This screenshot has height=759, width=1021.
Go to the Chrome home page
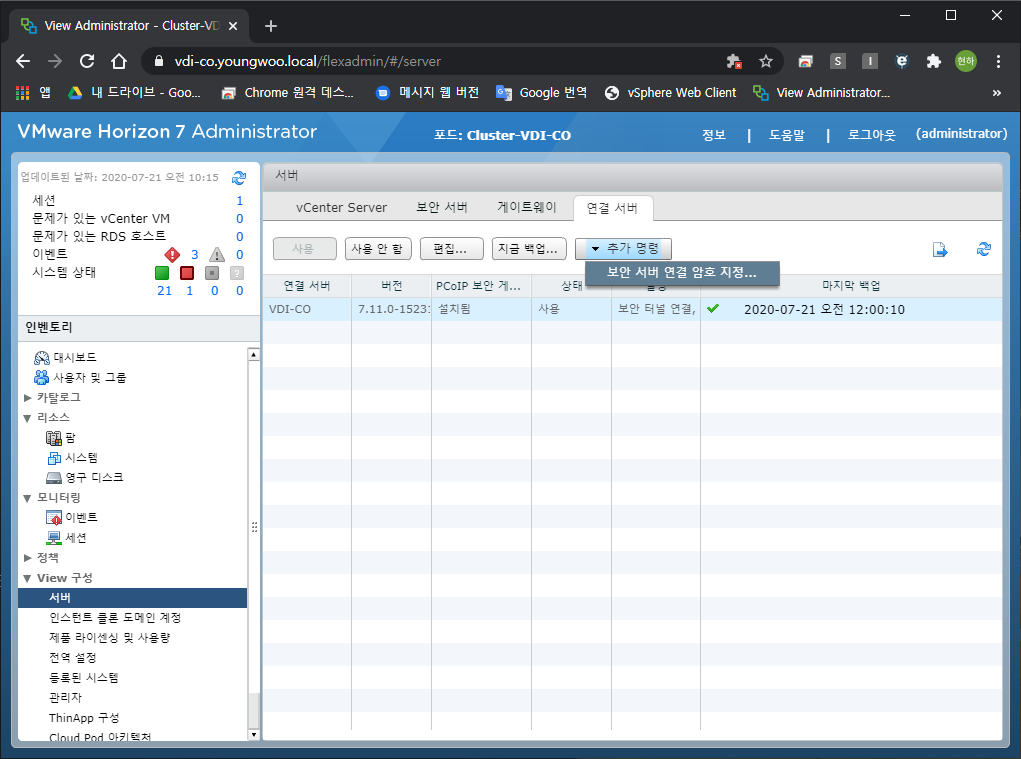click(x=119, y=61)
